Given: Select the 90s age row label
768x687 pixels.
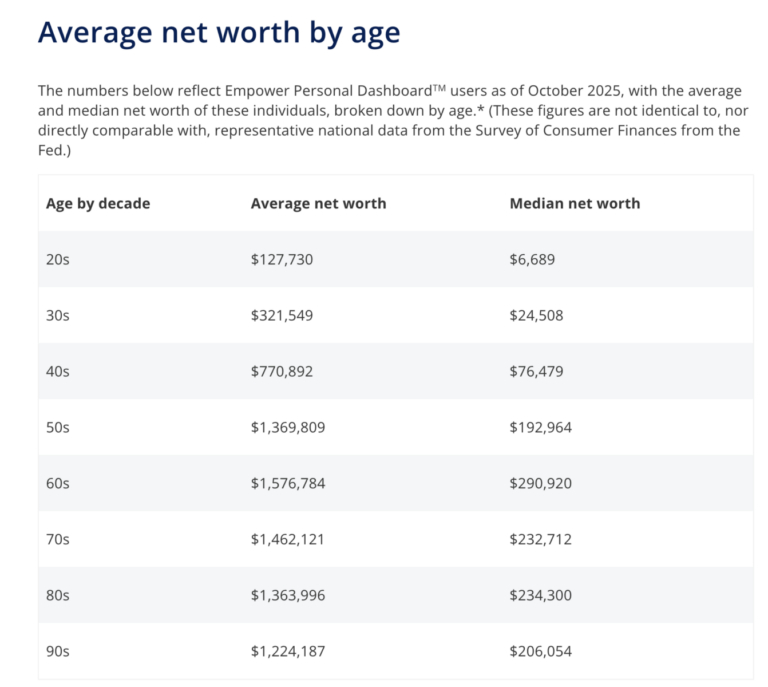Looking at the screenshot, I should tap(58, 651).
